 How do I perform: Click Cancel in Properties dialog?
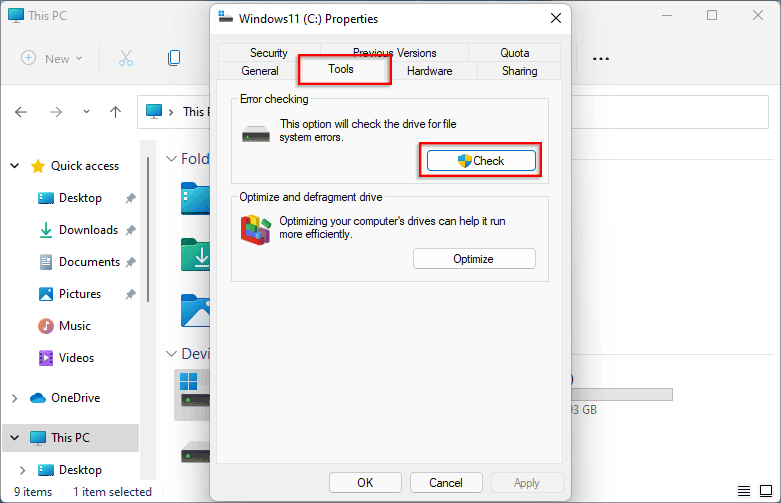tap(446, 482)
